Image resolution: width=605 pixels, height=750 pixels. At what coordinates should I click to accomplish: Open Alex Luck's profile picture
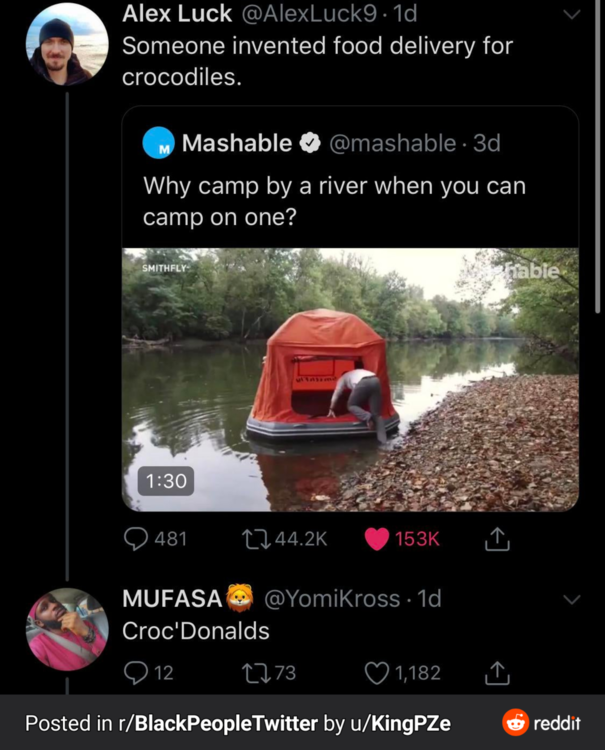[66, 44]
